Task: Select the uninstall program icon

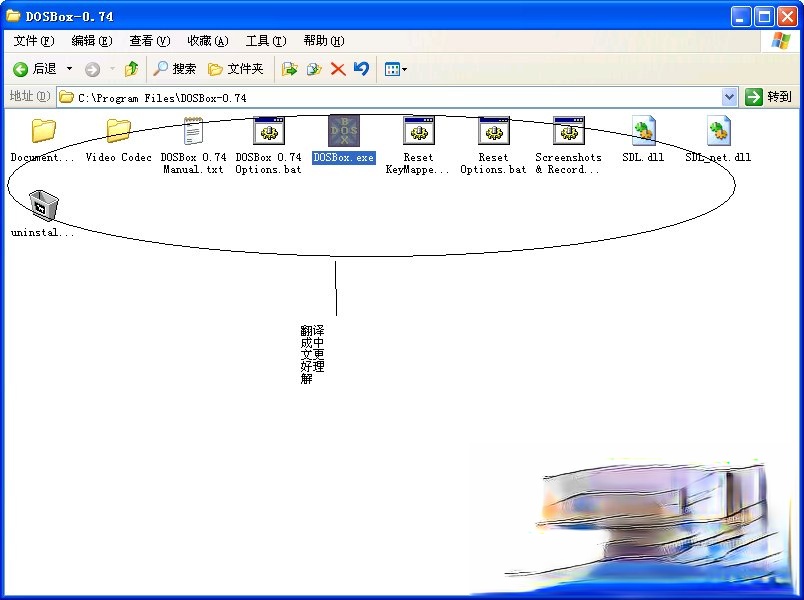Action: click(x=43, y=205)
